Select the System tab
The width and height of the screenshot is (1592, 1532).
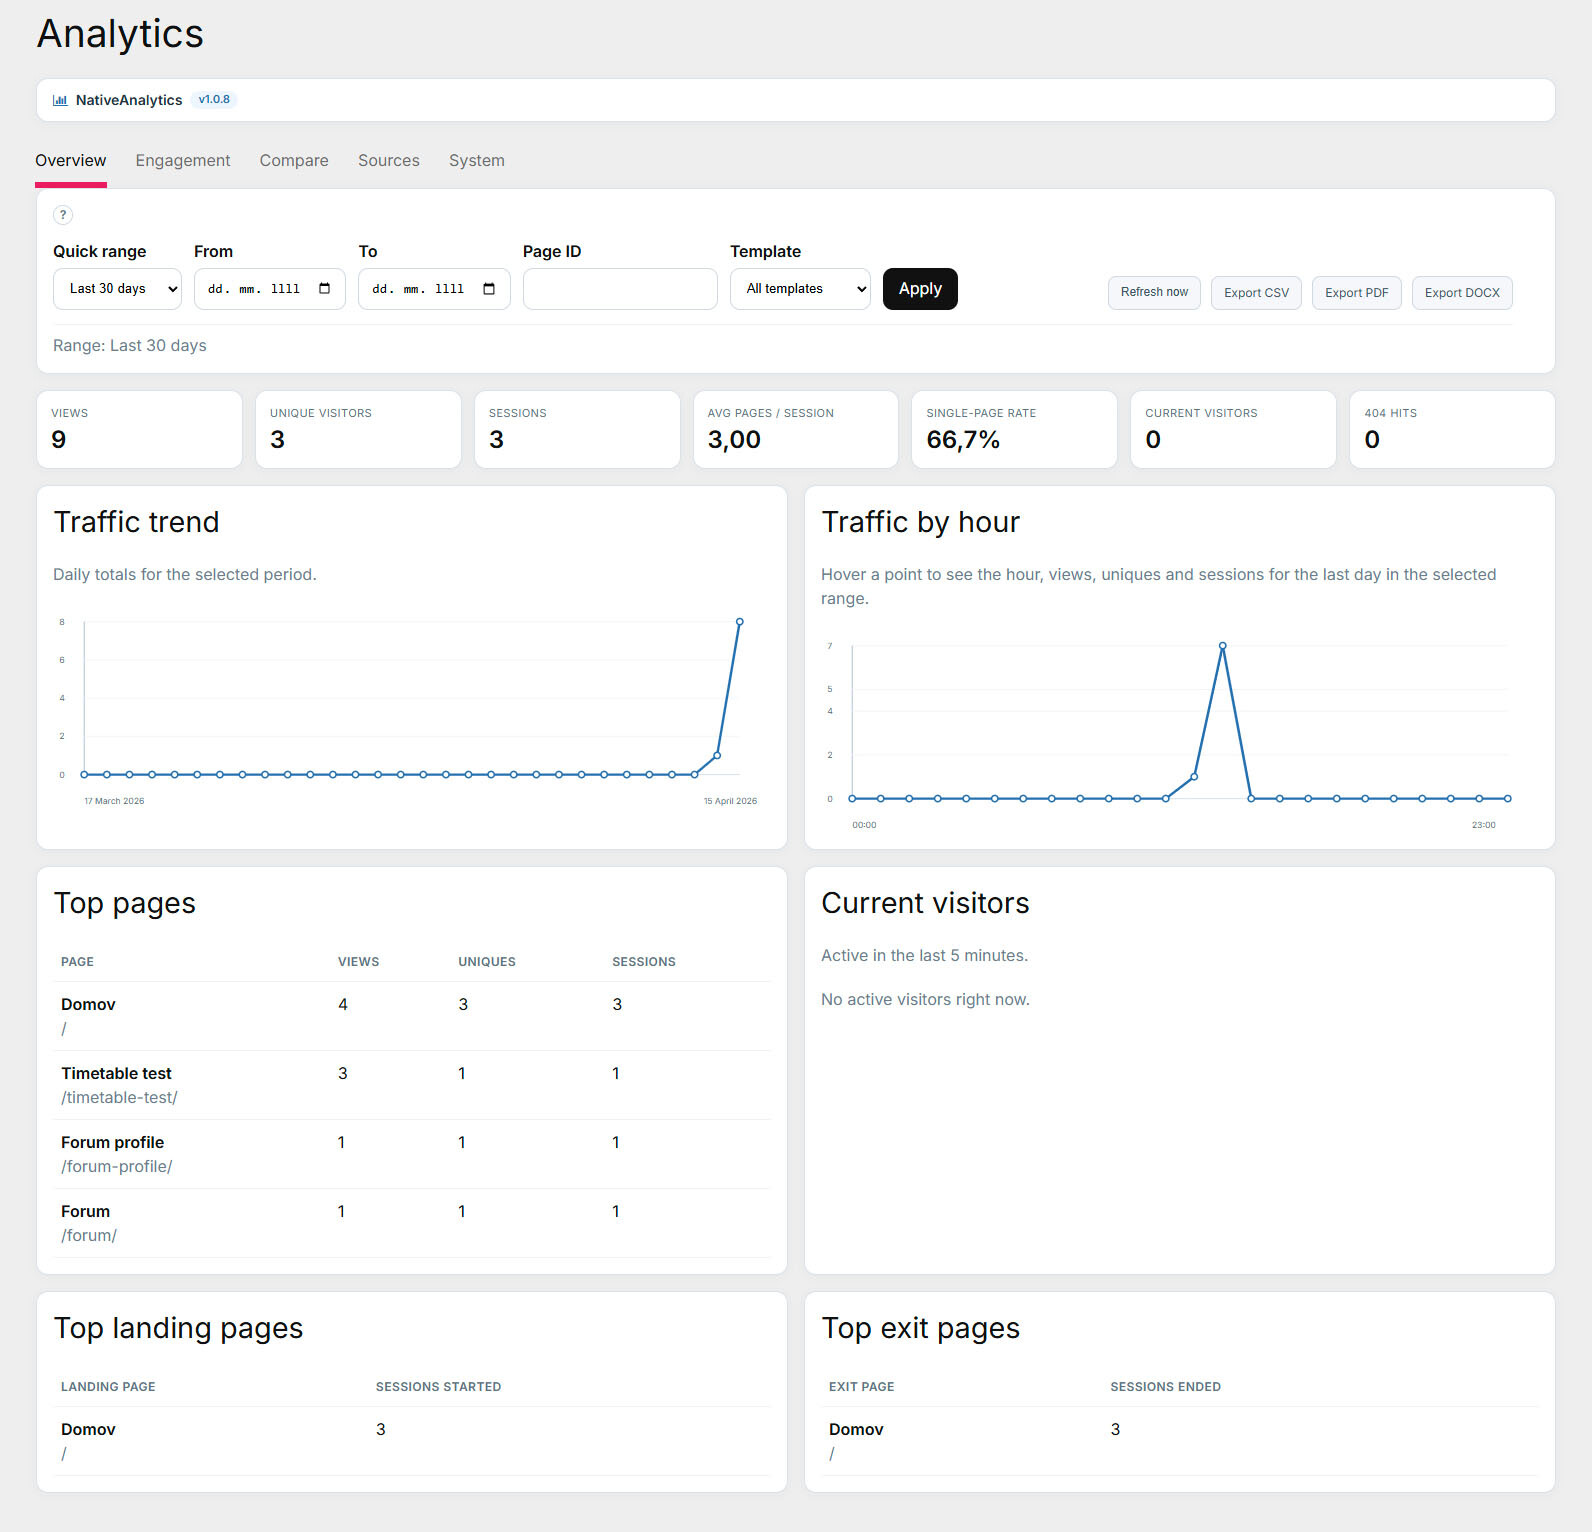[x=476, y=161]
